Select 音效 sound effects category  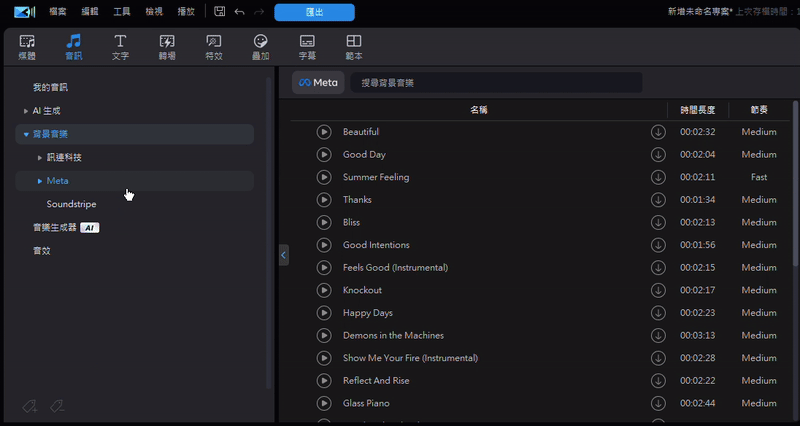[42, 251]
